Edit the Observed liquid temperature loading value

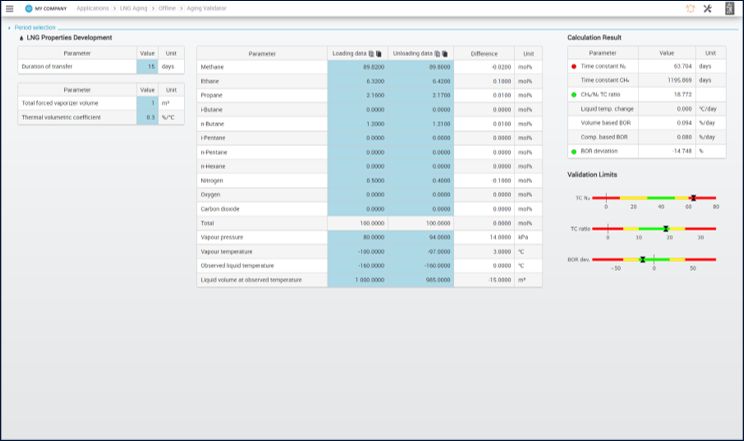[357, 266]
